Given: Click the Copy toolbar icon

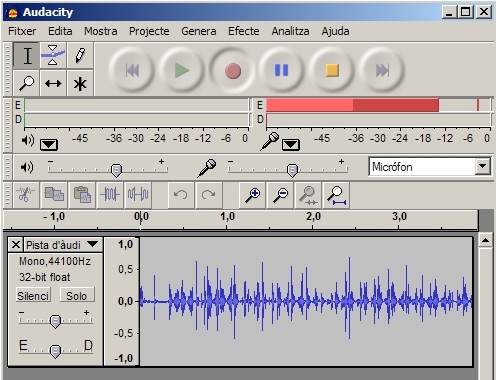Looking at the screenshot, I should pyautogui.click(x=54, y=195).
